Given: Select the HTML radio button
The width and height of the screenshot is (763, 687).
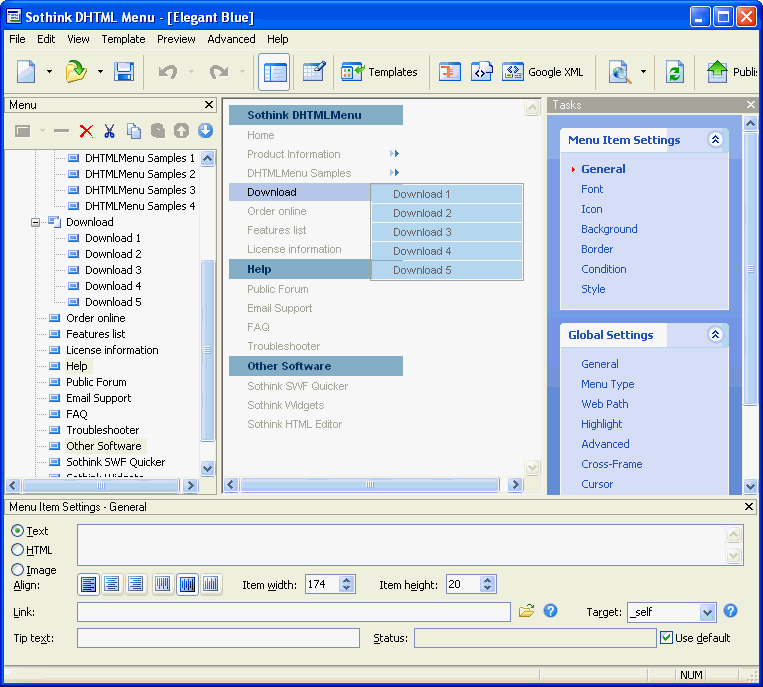Looking at the screenshot, I should click(x=18, y=550).
